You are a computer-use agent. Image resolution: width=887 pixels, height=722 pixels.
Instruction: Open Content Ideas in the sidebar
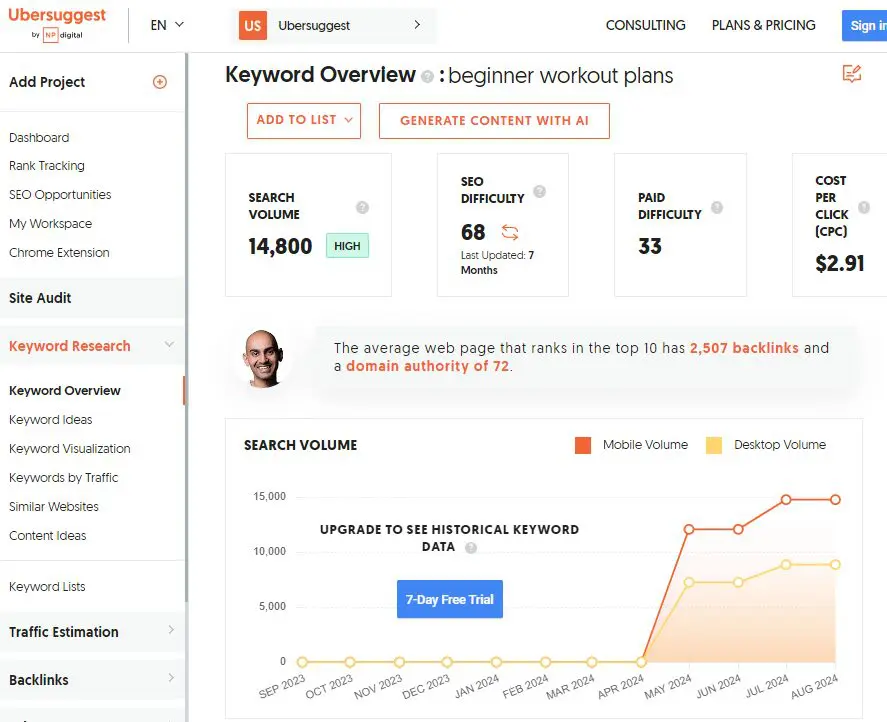(48, 535)
